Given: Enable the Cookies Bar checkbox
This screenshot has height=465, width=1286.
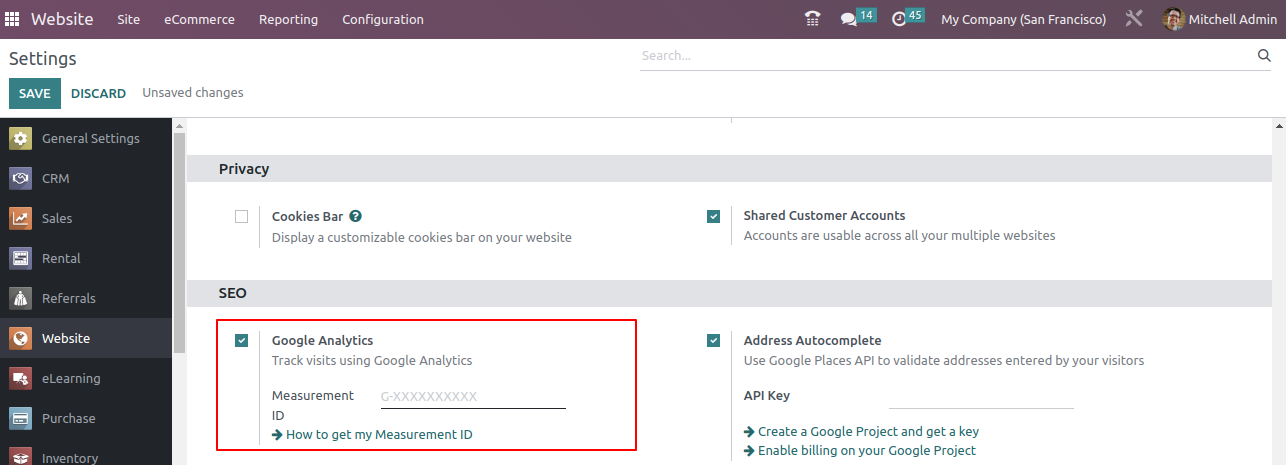Looking at the screenshot, I should (241, 216).
